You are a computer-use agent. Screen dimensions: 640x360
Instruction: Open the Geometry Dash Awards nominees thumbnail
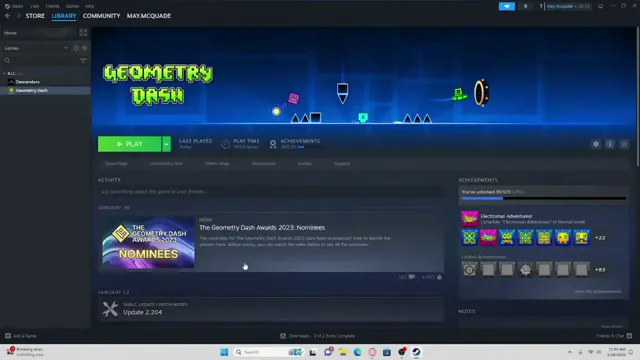(148, 242)
